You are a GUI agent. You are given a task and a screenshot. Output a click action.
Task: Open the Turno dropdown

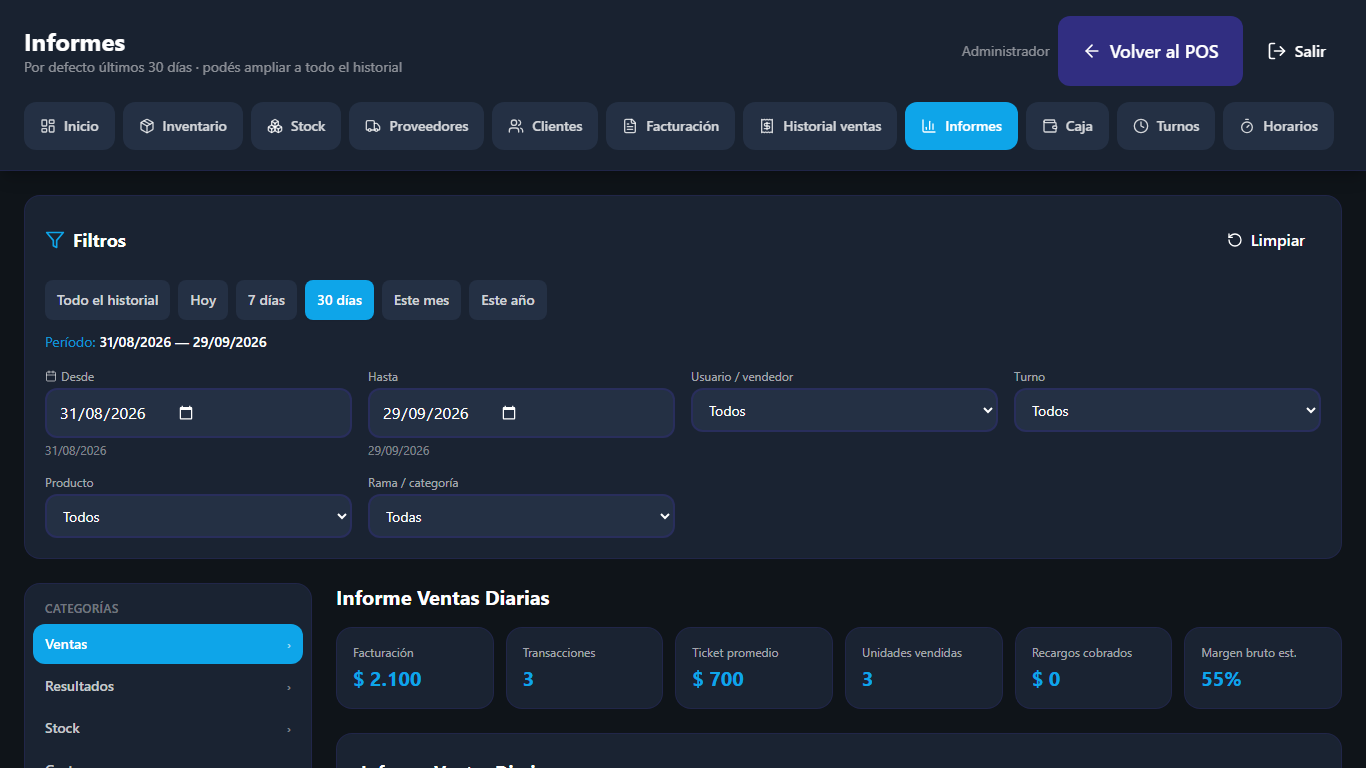point(1167,411)
